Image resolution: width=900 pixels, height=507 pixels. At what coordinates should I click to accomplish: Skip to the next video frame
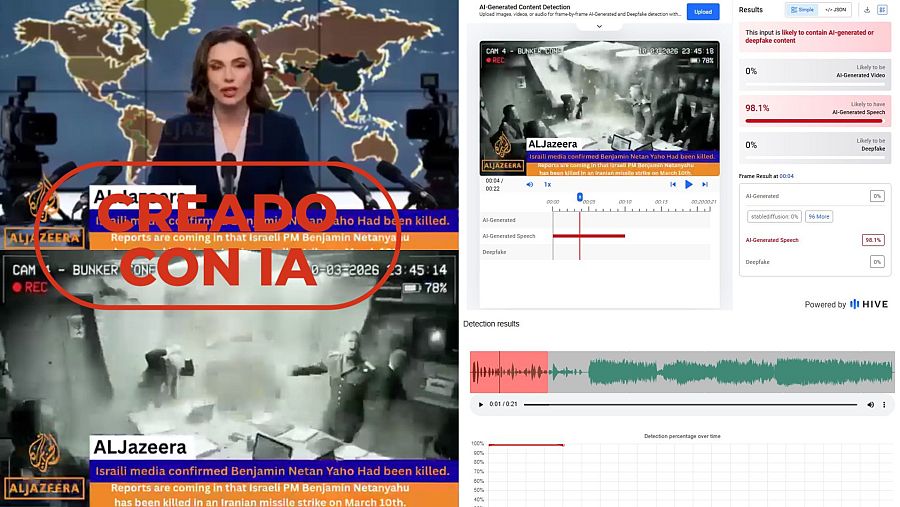[x=705, y=184]
